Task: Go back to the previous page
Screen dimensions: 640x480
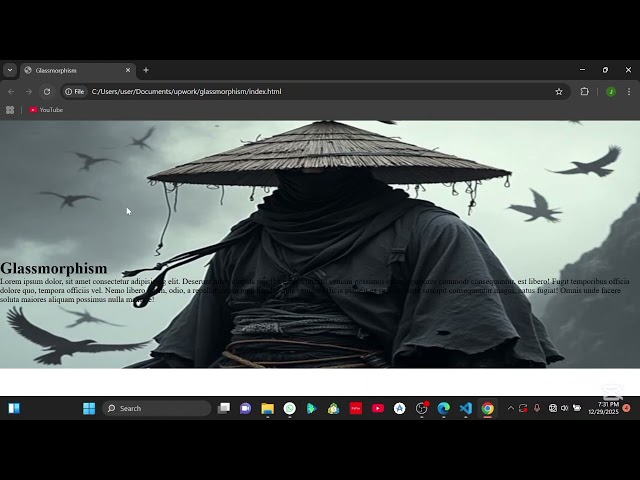Action: [x=11, y=92]
